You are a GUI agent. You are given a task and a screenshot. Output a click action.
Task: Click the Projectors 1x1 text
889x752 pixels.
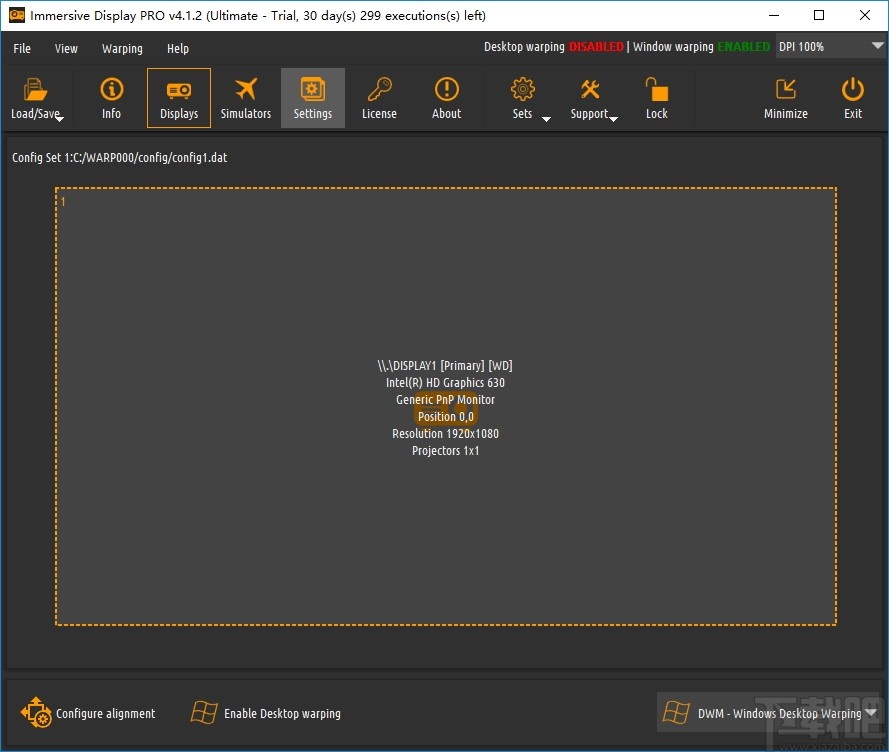click(x=446, y=451)
